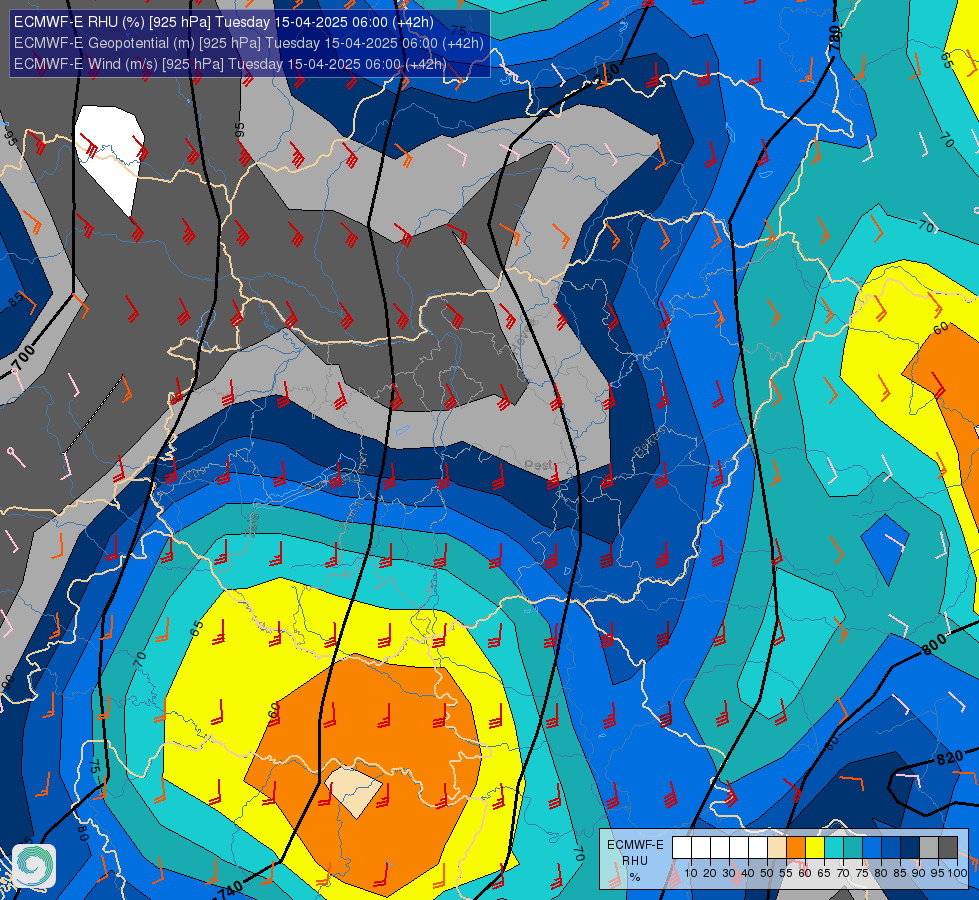Viewport: 979px width, 900px height.
Task: Click the Pest place name on map
Action: click(x=538, y=465)
